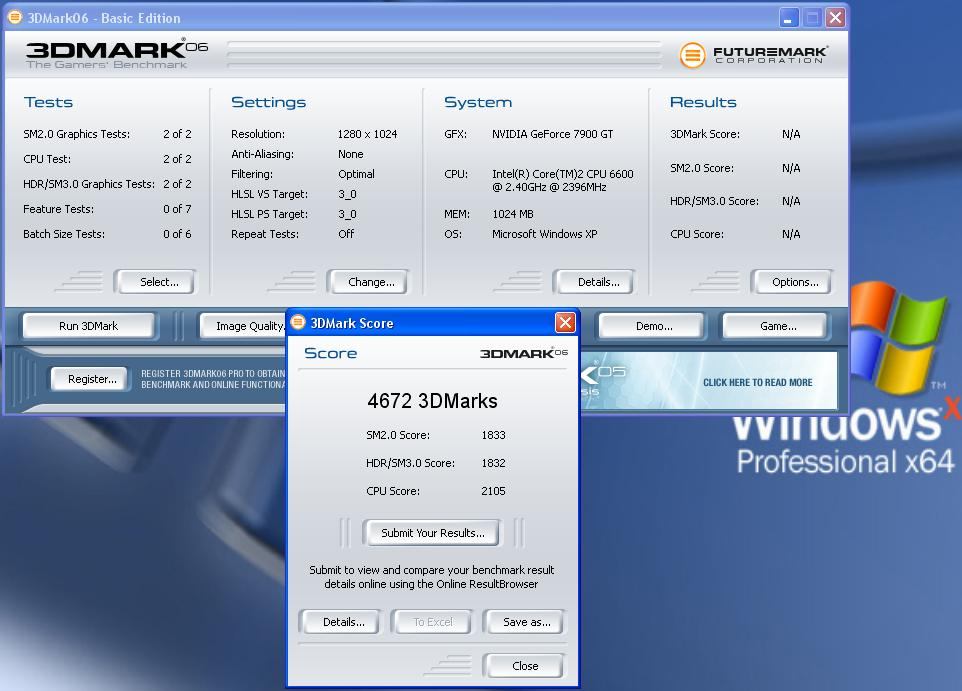Click HDR/SM3.0 Score value 1832

coord(493,463)
